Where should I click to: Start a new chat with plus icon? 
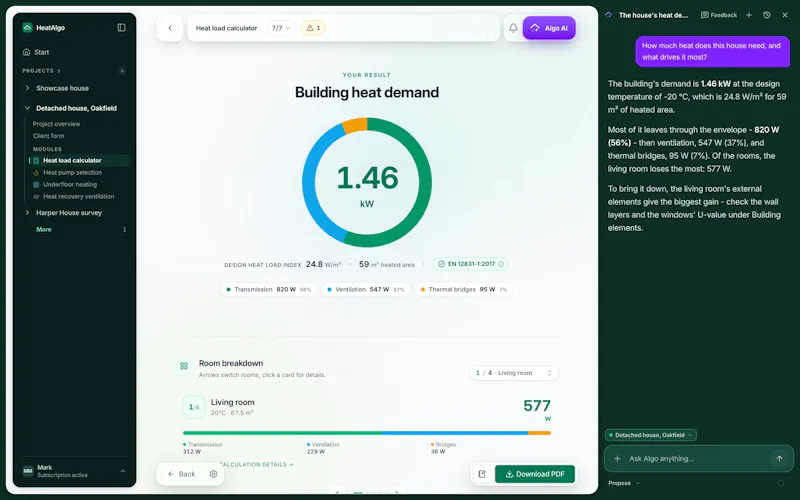click(x=749, y=15)
